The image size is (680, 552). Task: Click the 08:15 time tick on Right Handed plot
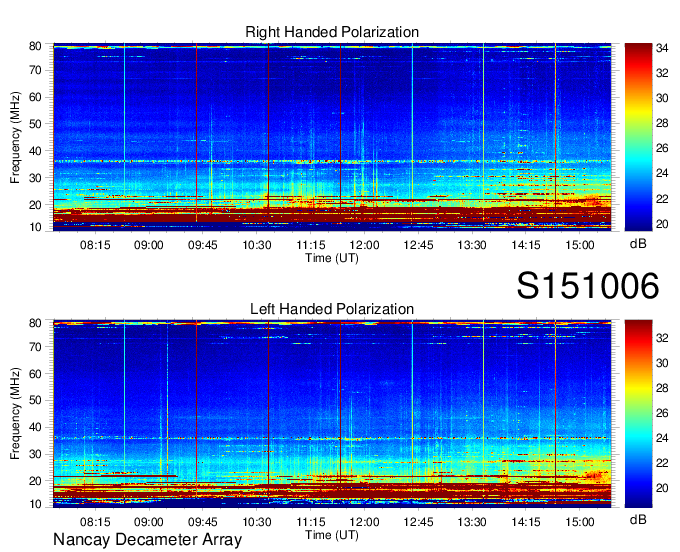tap(95, 245)
